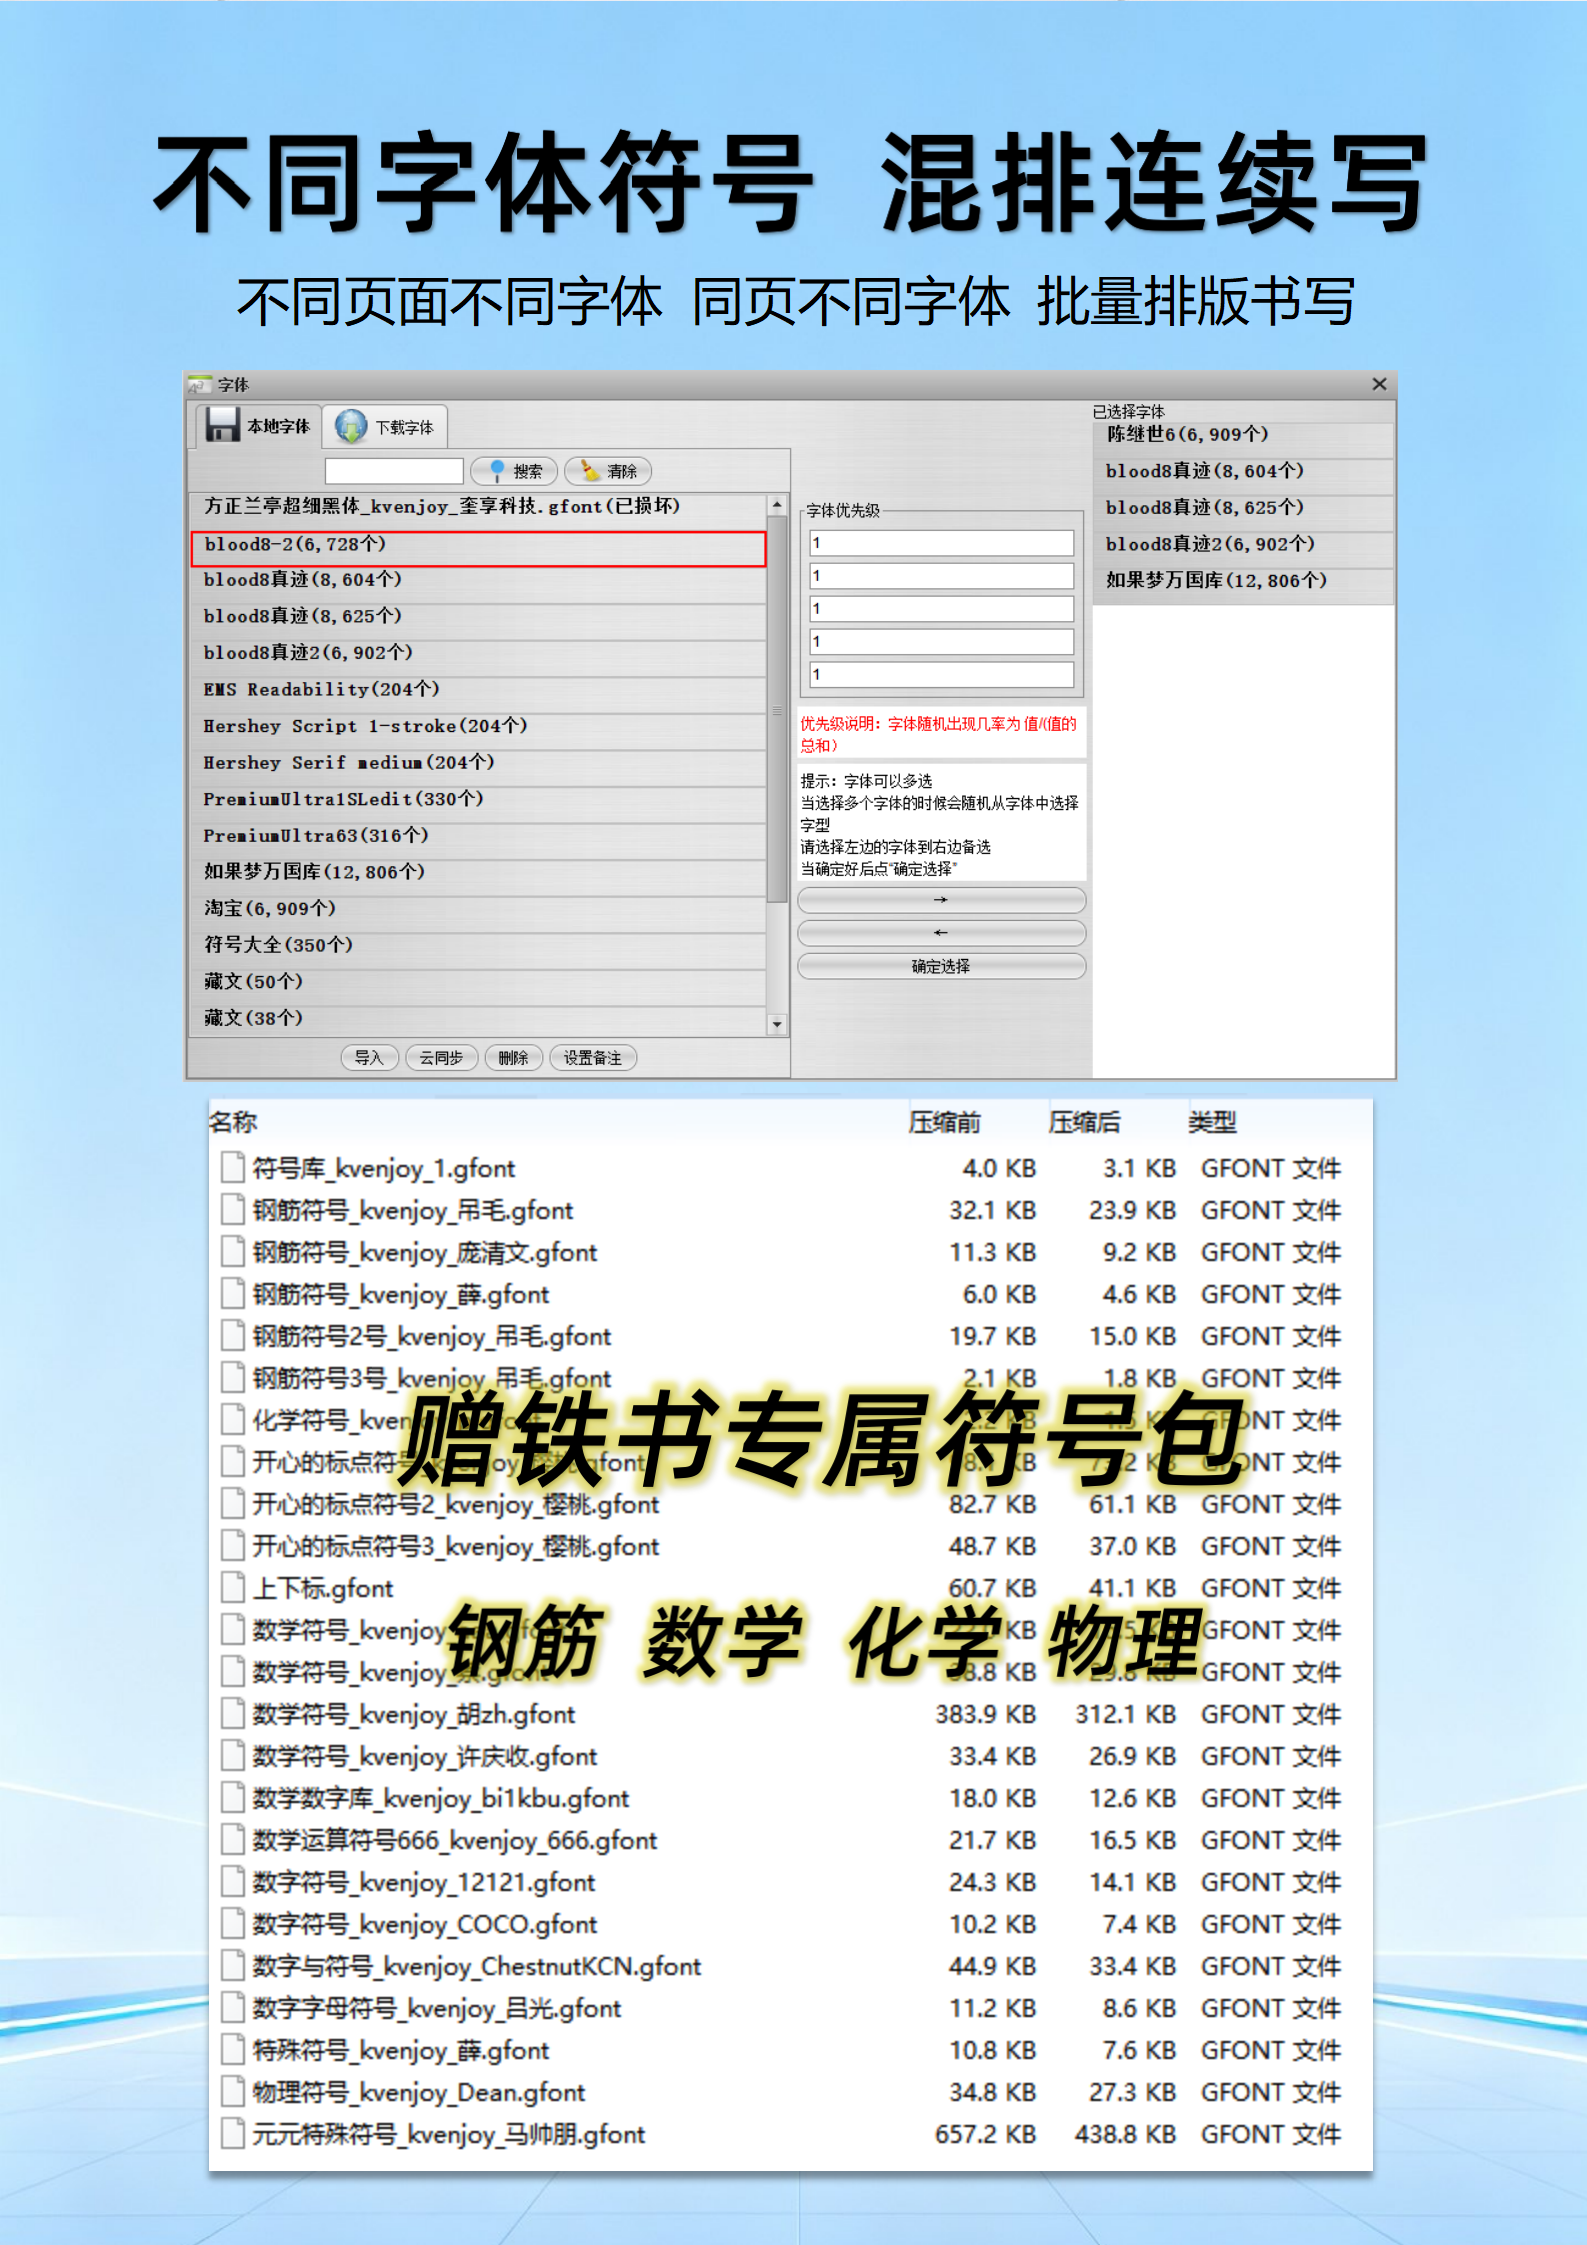
Task: Click file icon beside 特殊符号_kvenjoy_薛.gfont
Action: (233, 2049)
